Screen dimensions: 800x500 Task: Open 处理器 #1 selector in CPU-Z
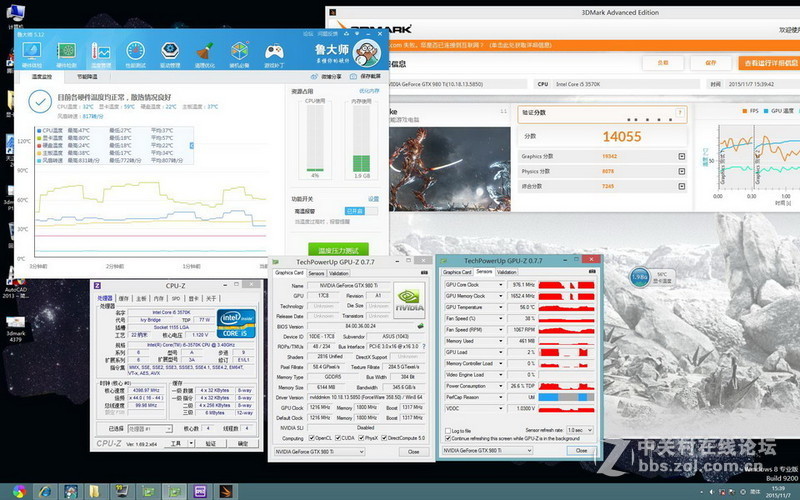click(150, 429)
